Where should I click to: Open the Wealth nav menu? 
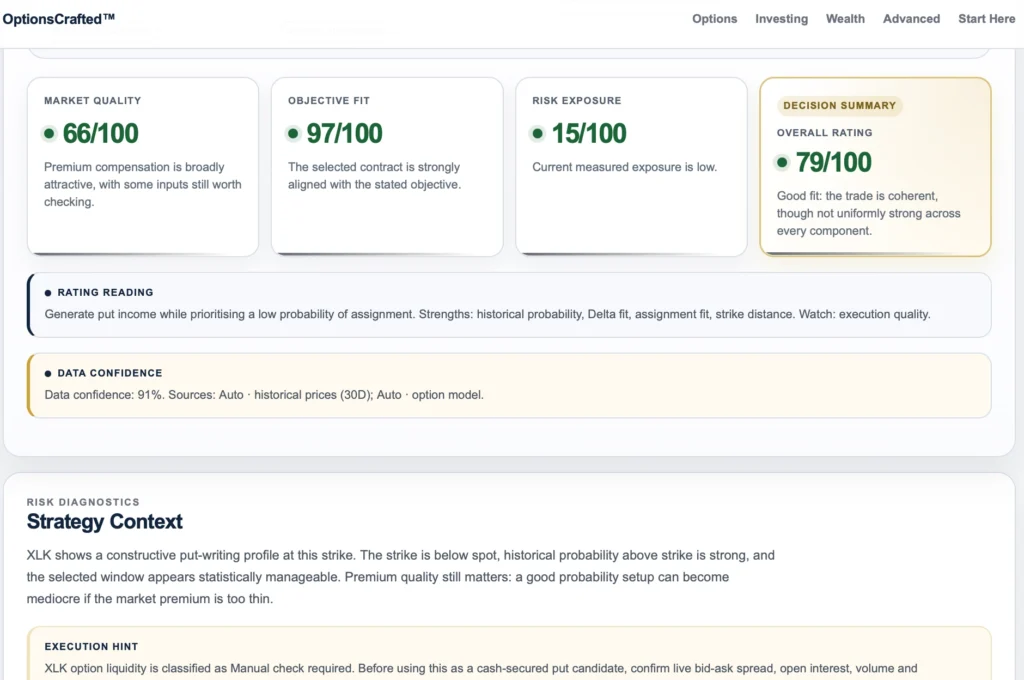pyautogui.click(x=845, y=19)
